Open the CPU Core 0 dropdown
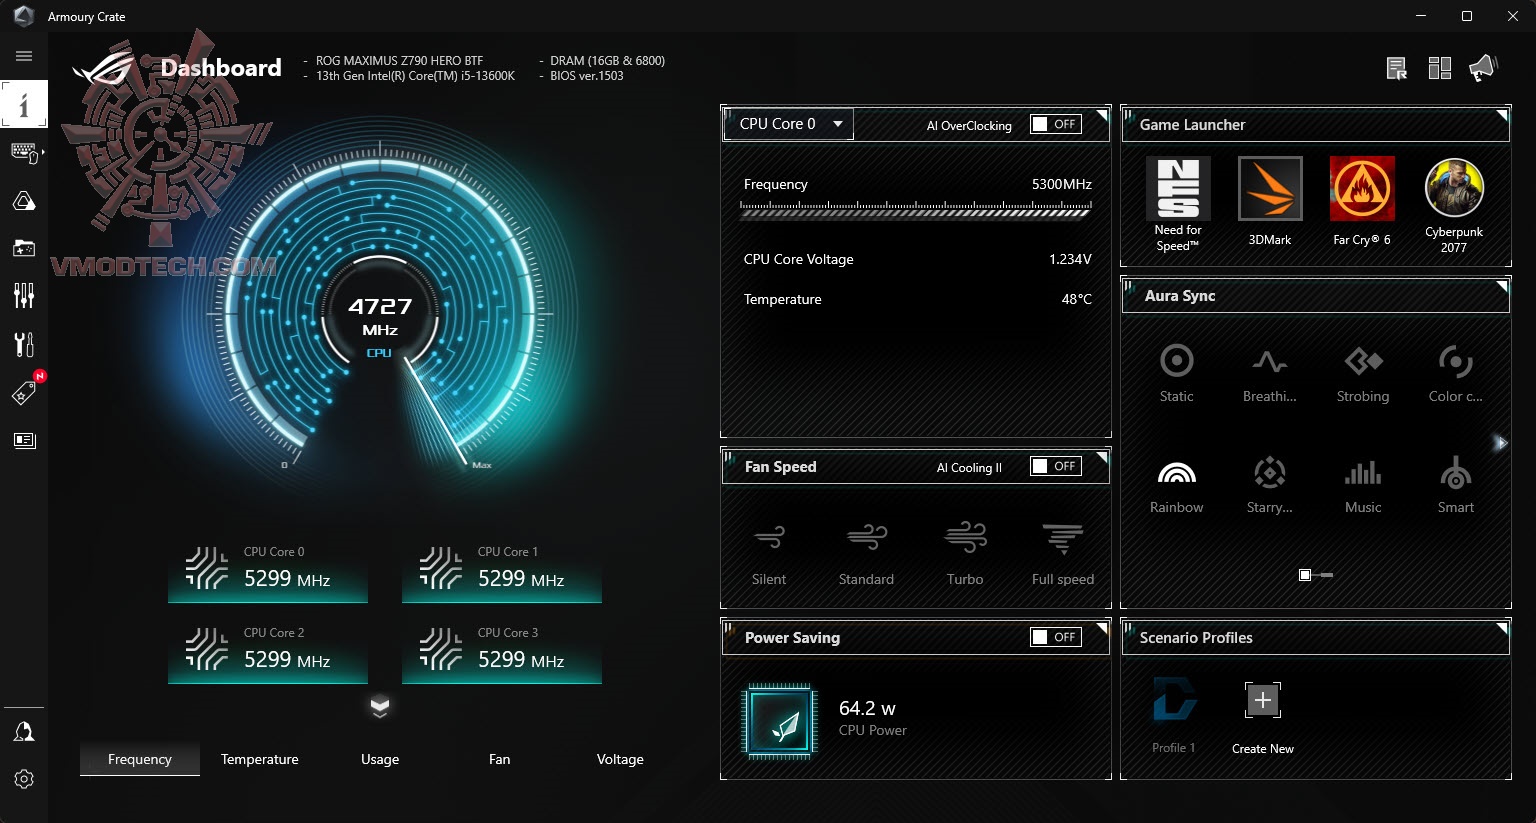 (788, 124)
